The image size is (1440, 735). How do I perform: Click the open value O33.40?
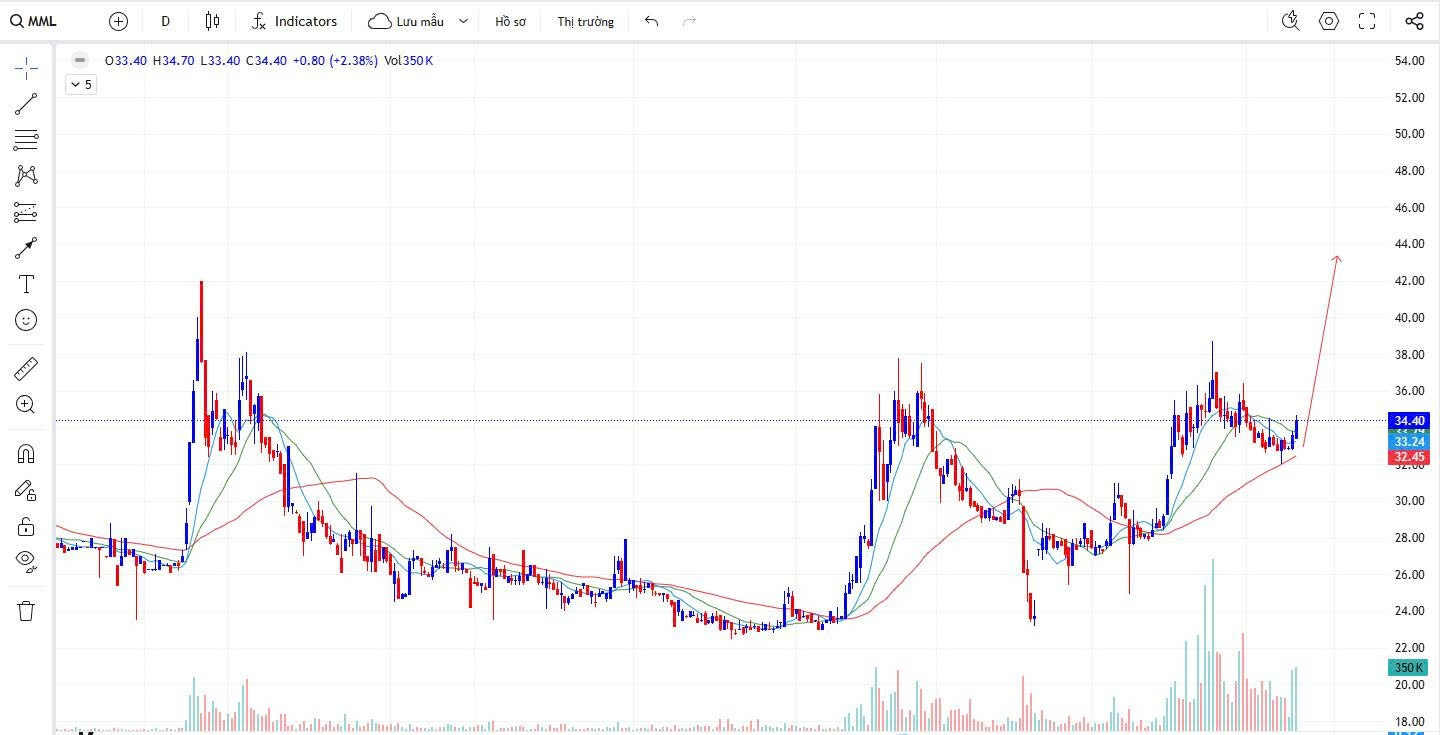tap(125, 61)
